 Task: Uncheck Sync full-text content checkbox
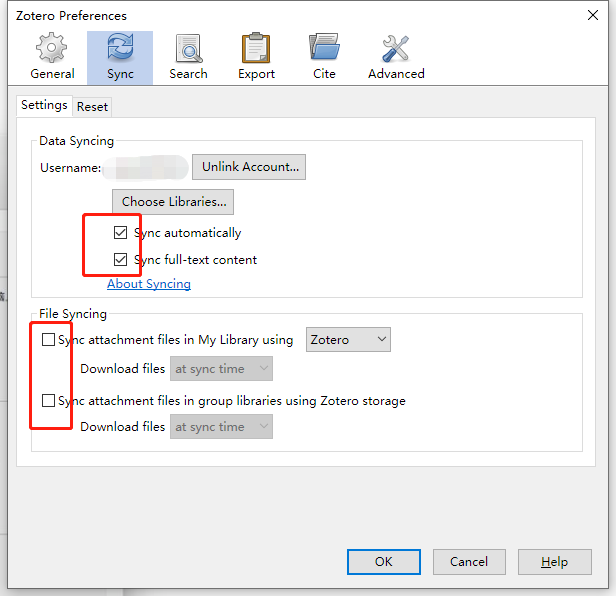click(120, 259)
